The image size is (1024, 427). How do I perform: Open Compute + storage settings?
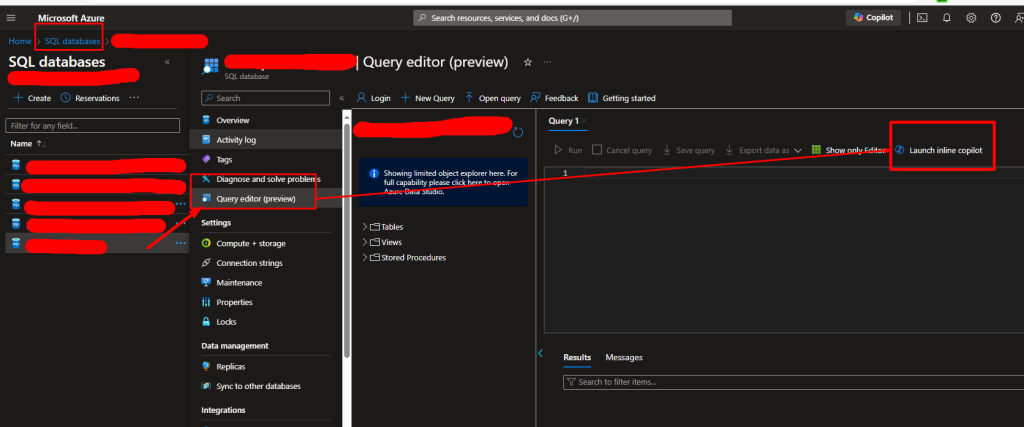[251, 244]
